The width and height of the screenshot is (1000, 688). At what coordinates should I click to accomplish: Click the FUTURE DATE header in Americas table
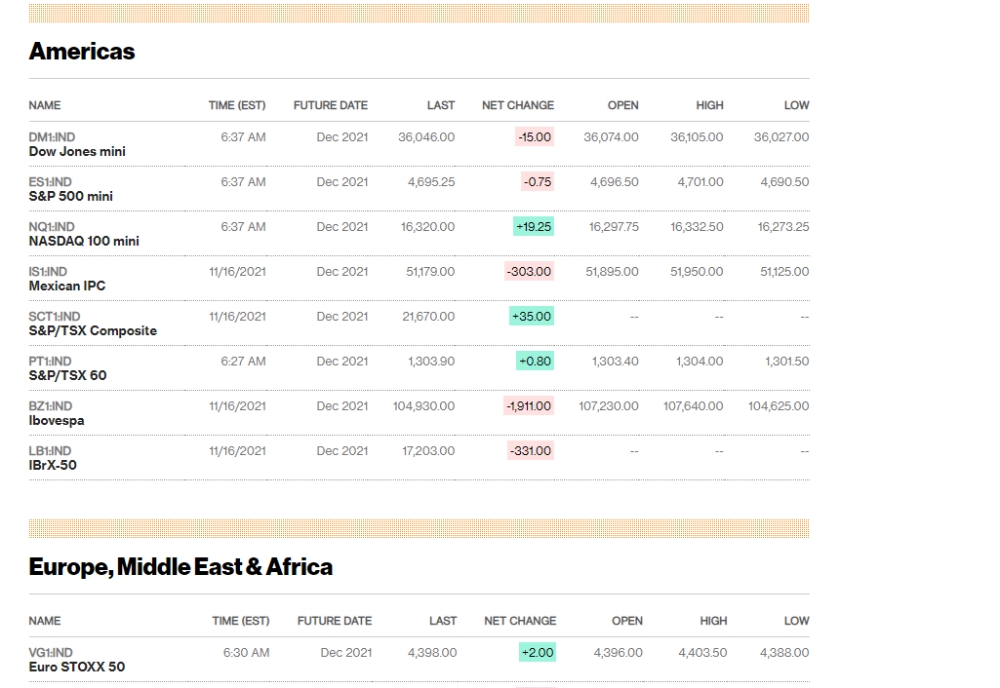tap(330, 105)
